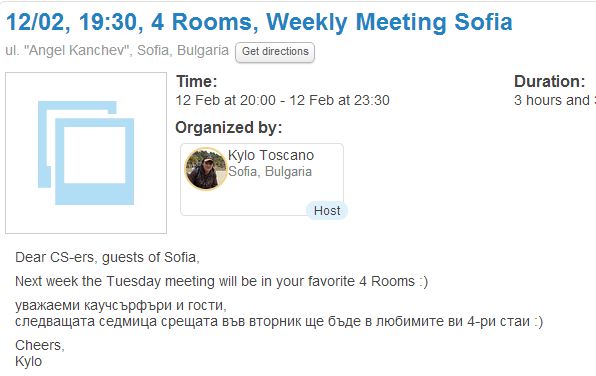The height and width of the screenshot is (376, 596).
Task: Click the Time: heading
Action: click(x=197, y=81)
